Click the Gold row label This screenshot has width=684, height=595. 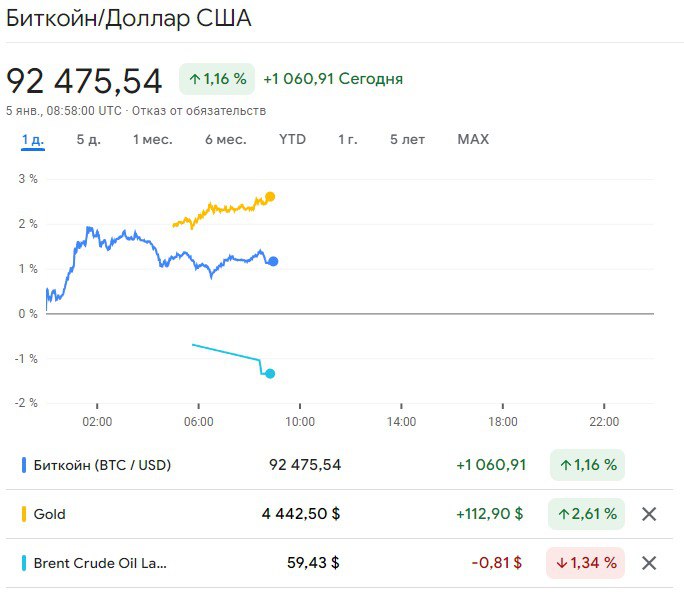pos(50,514)
